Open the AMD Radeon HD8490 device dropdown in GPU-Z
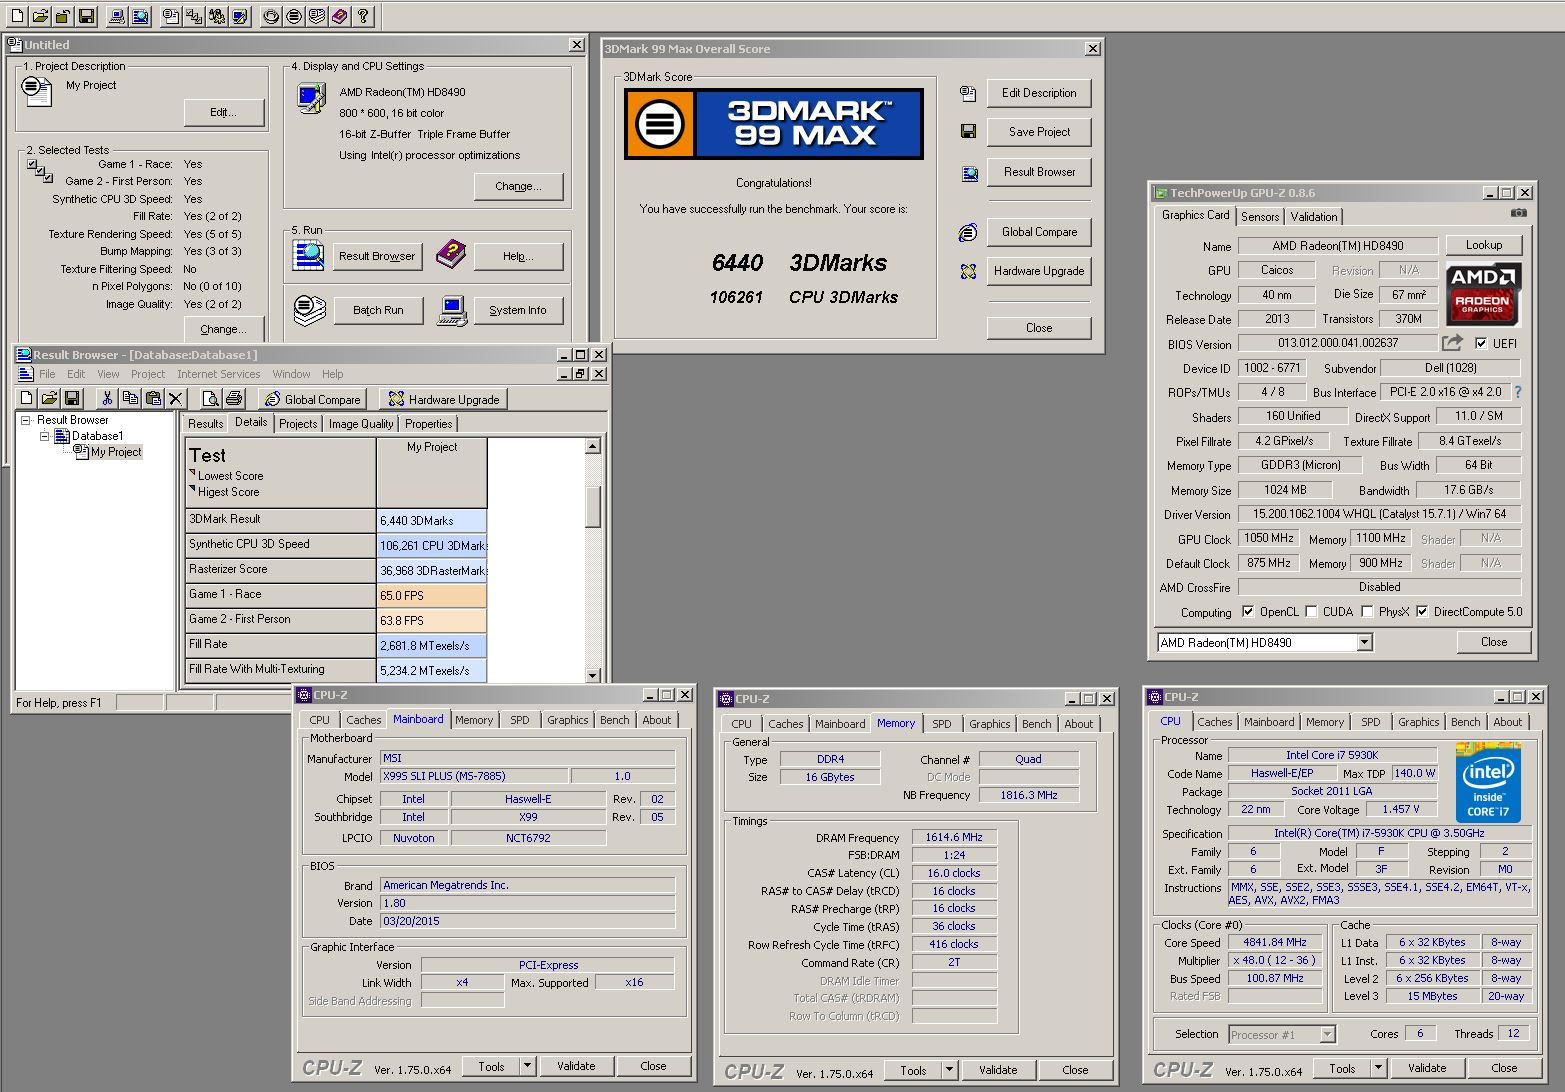Viewport: 1565px width, 1092px height. [x=1365, y=642]
